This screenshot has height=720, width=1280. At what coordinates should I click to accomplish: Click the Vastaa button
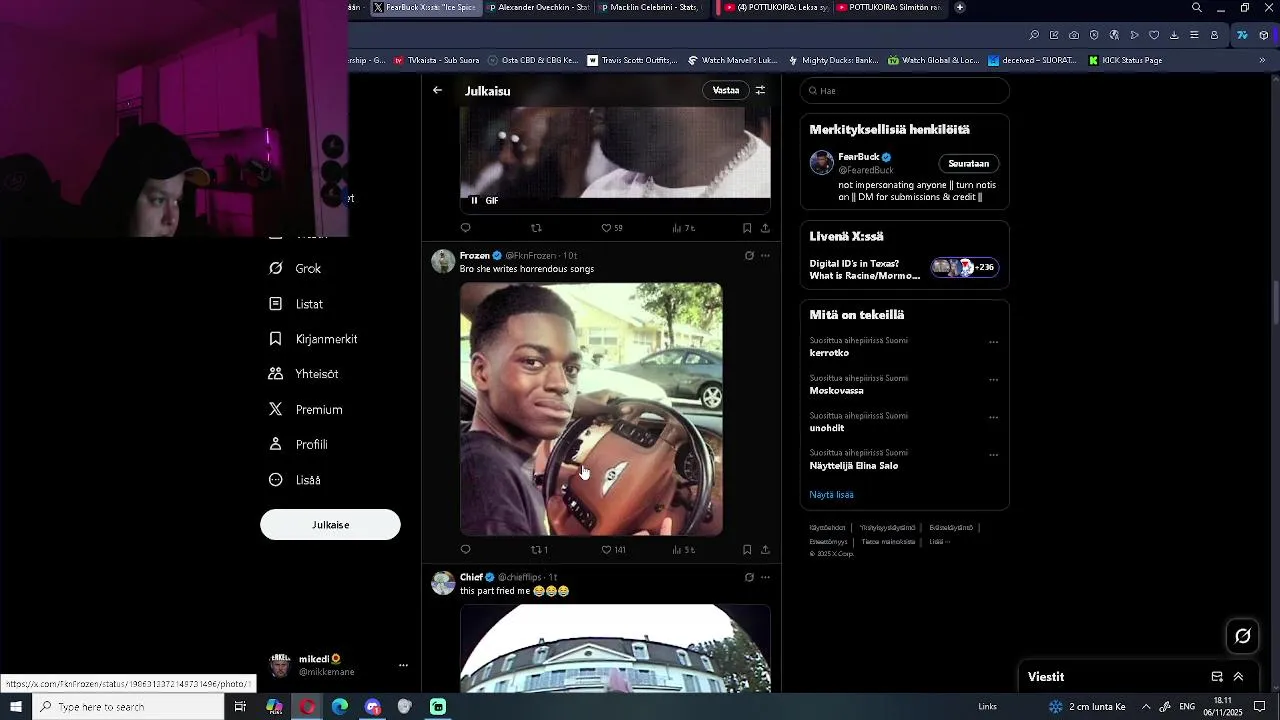(726, 90)
